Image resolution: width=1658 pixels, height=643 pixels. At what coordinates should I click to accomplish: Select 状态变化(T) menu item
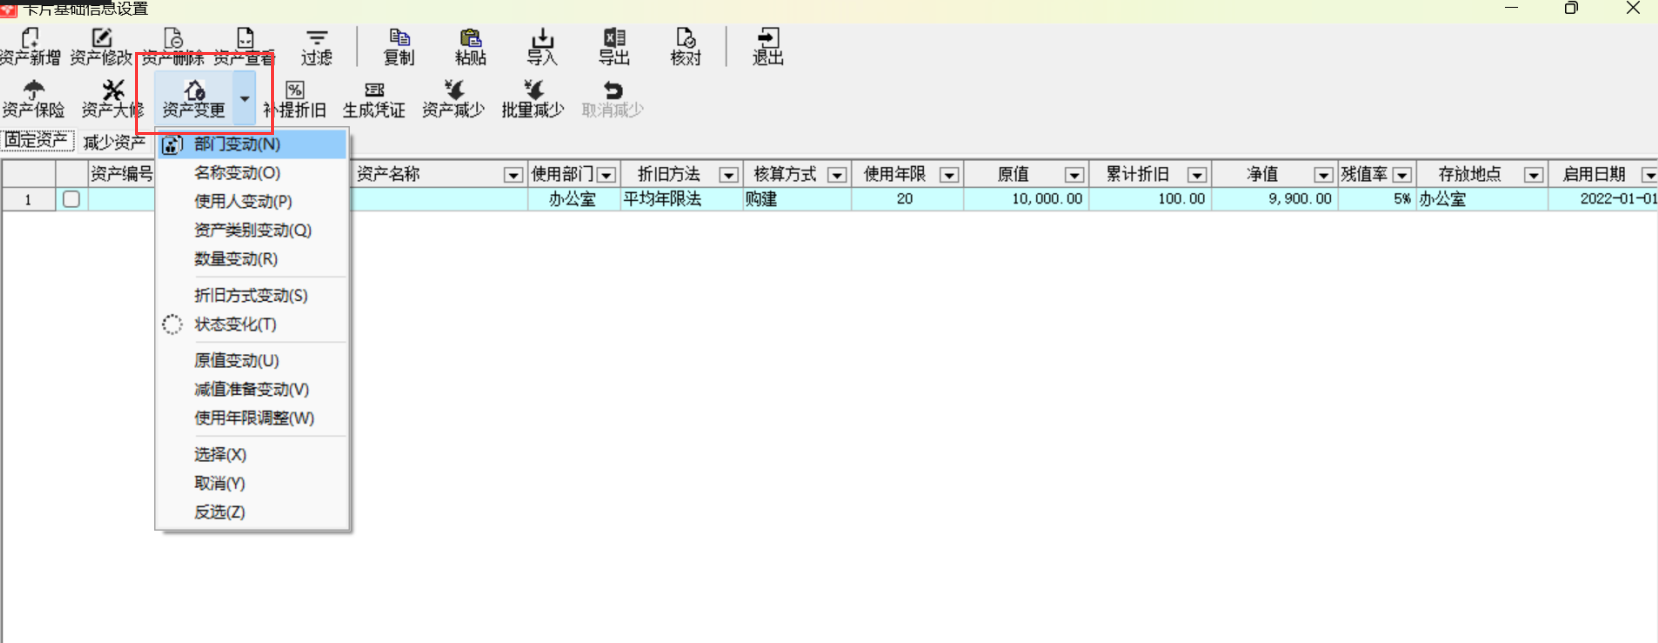[252, 324]
